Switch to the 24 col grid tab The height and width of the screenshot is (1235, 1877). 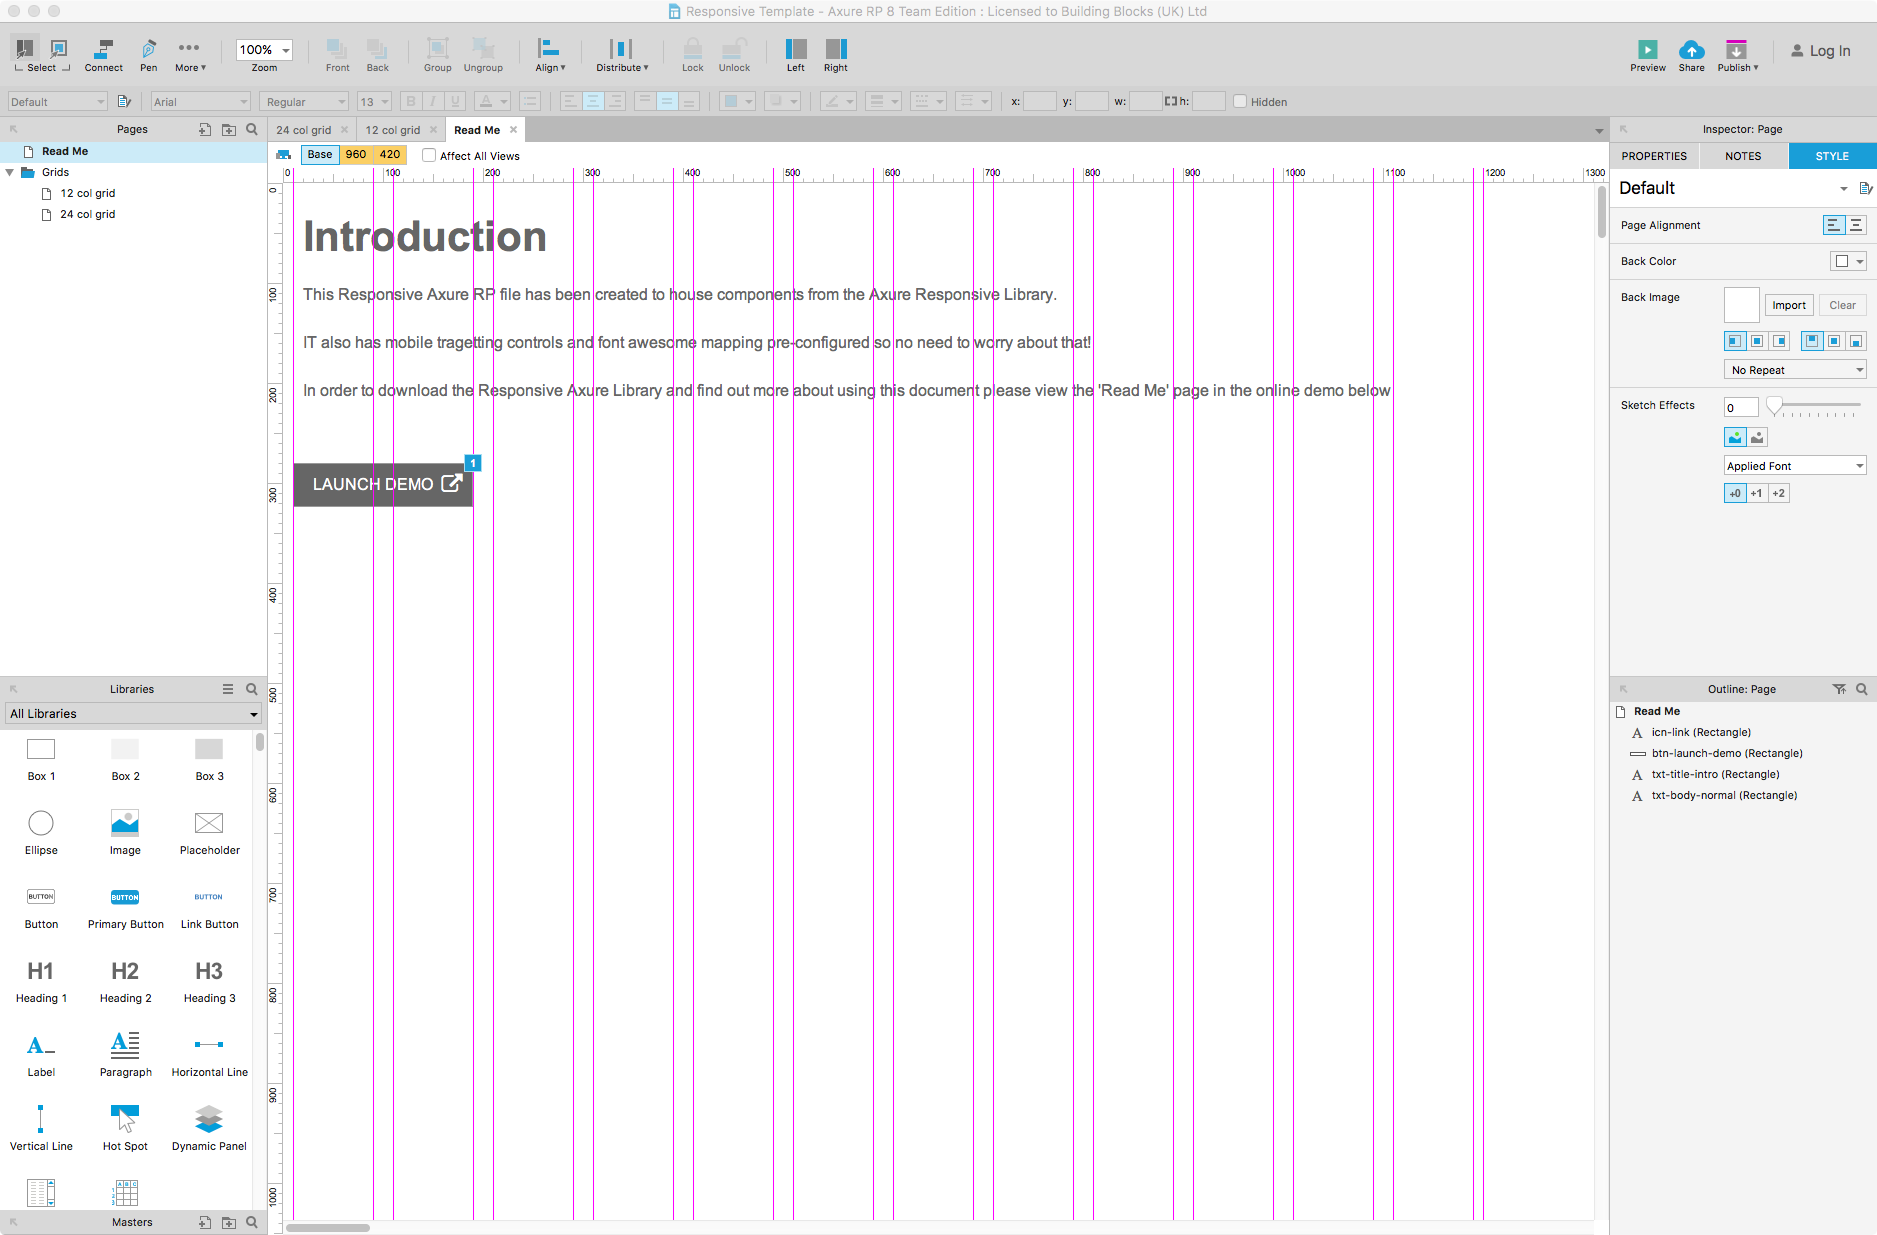point(303,130)
